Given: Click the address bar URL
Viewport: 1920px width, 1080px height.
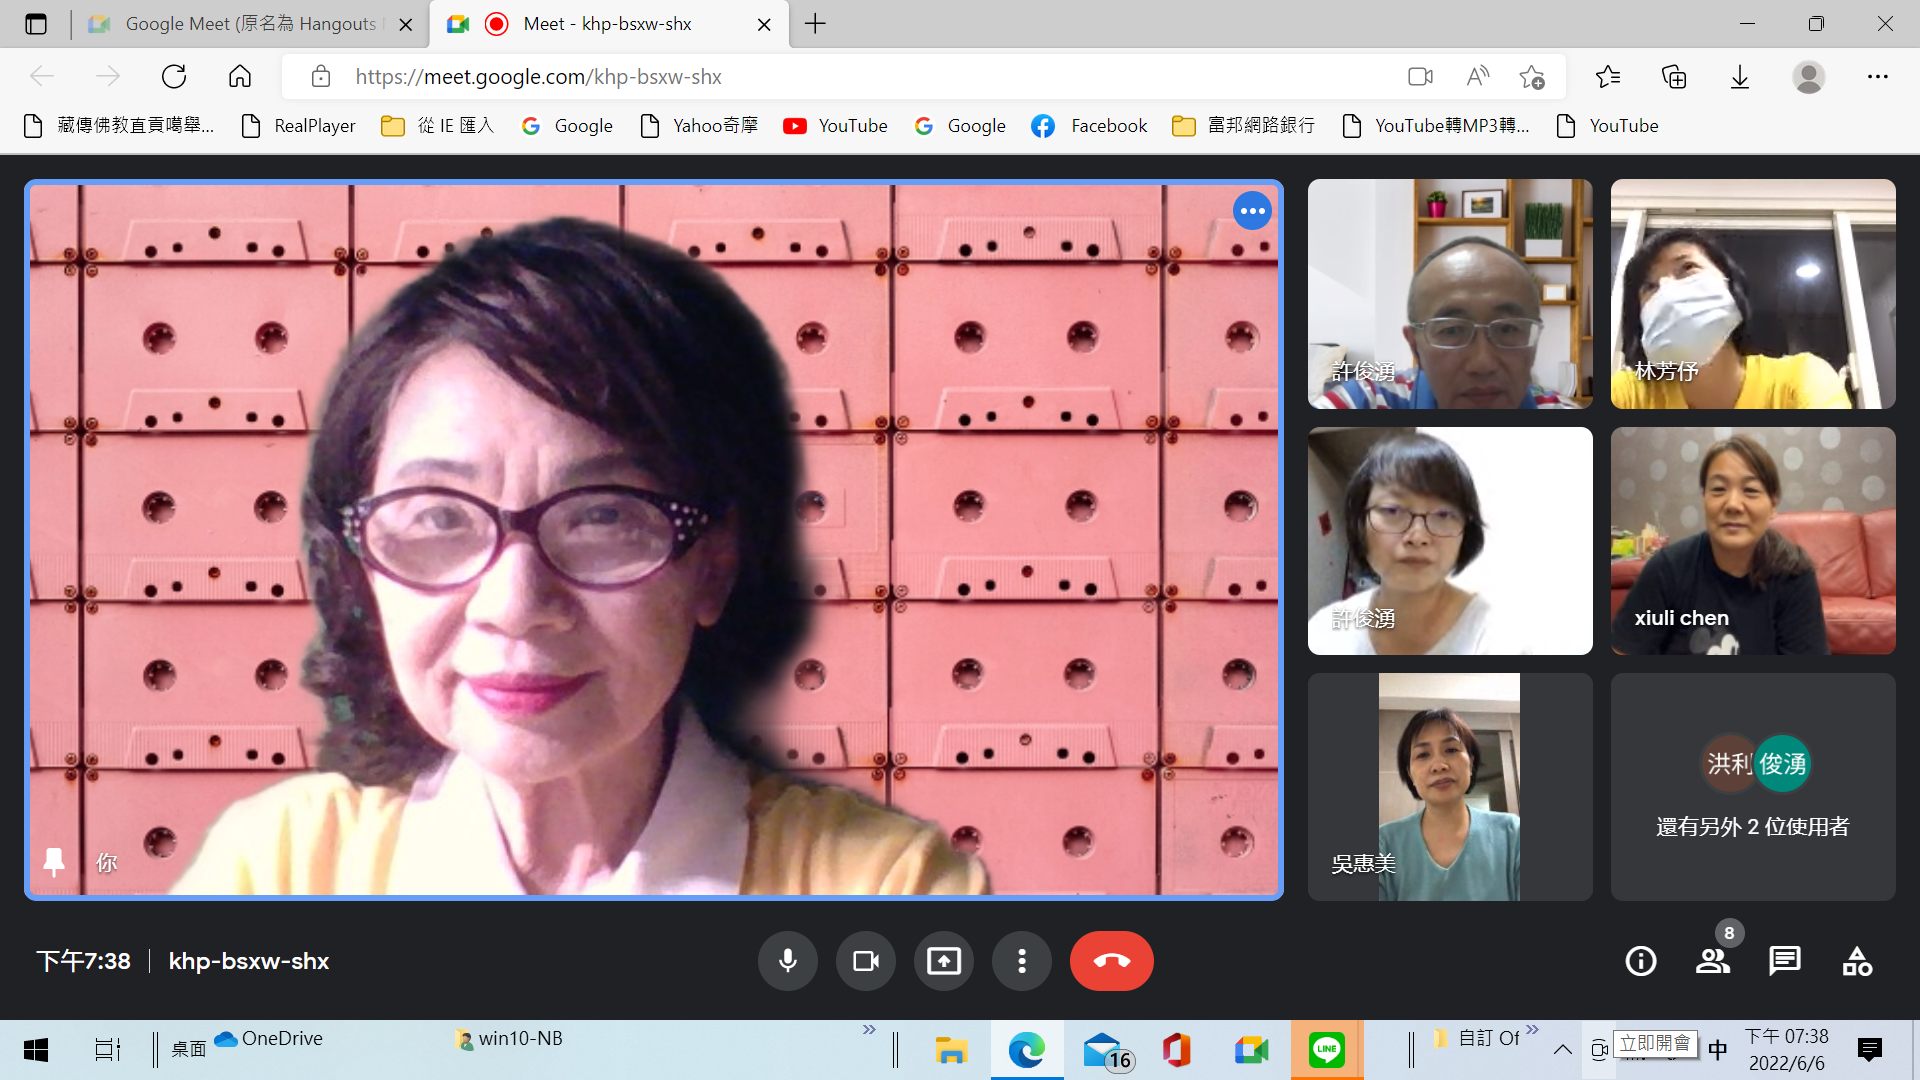Looking at the screenshot, I should click(x=538, y=77).
